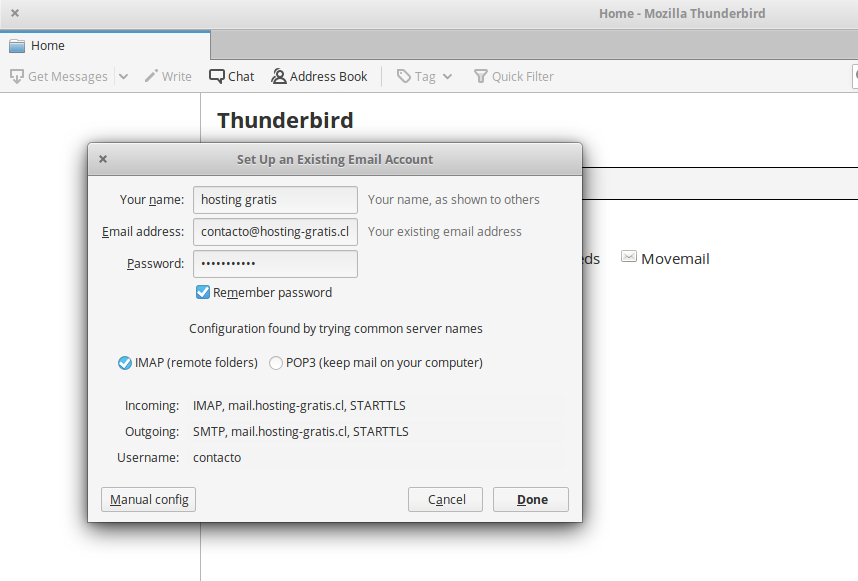Click the Your name input field

275,200
